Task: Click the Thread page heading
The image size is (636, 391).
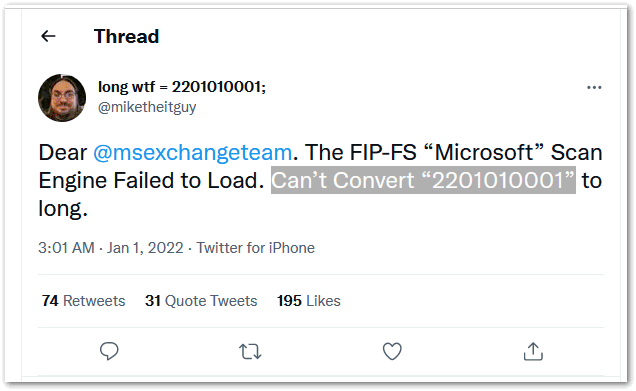Action: pos(126,36)
